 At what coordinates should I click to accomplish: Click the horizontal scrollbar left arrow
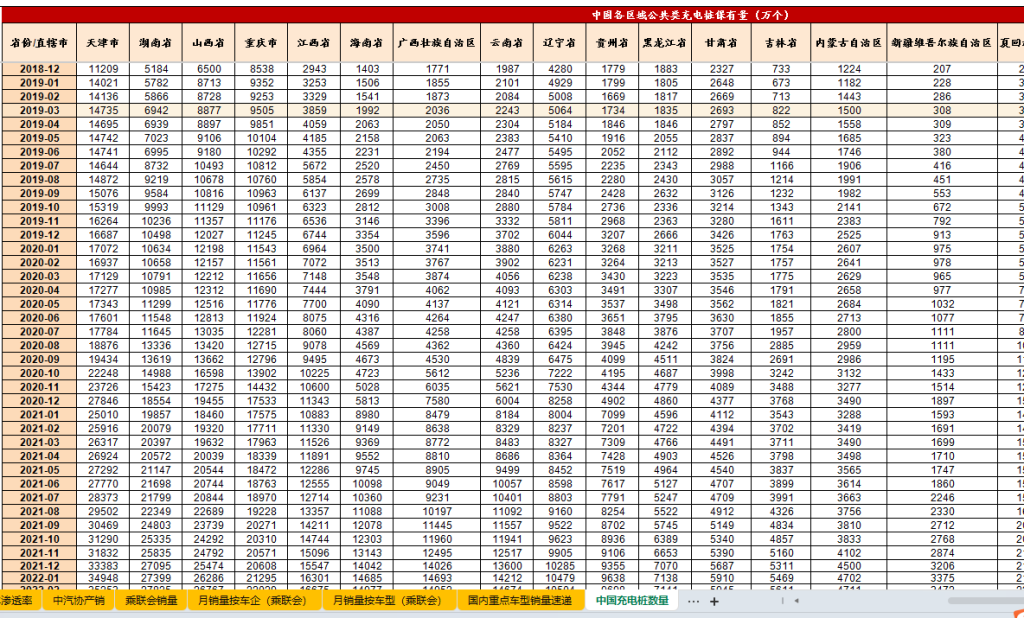tap(795, 602)
